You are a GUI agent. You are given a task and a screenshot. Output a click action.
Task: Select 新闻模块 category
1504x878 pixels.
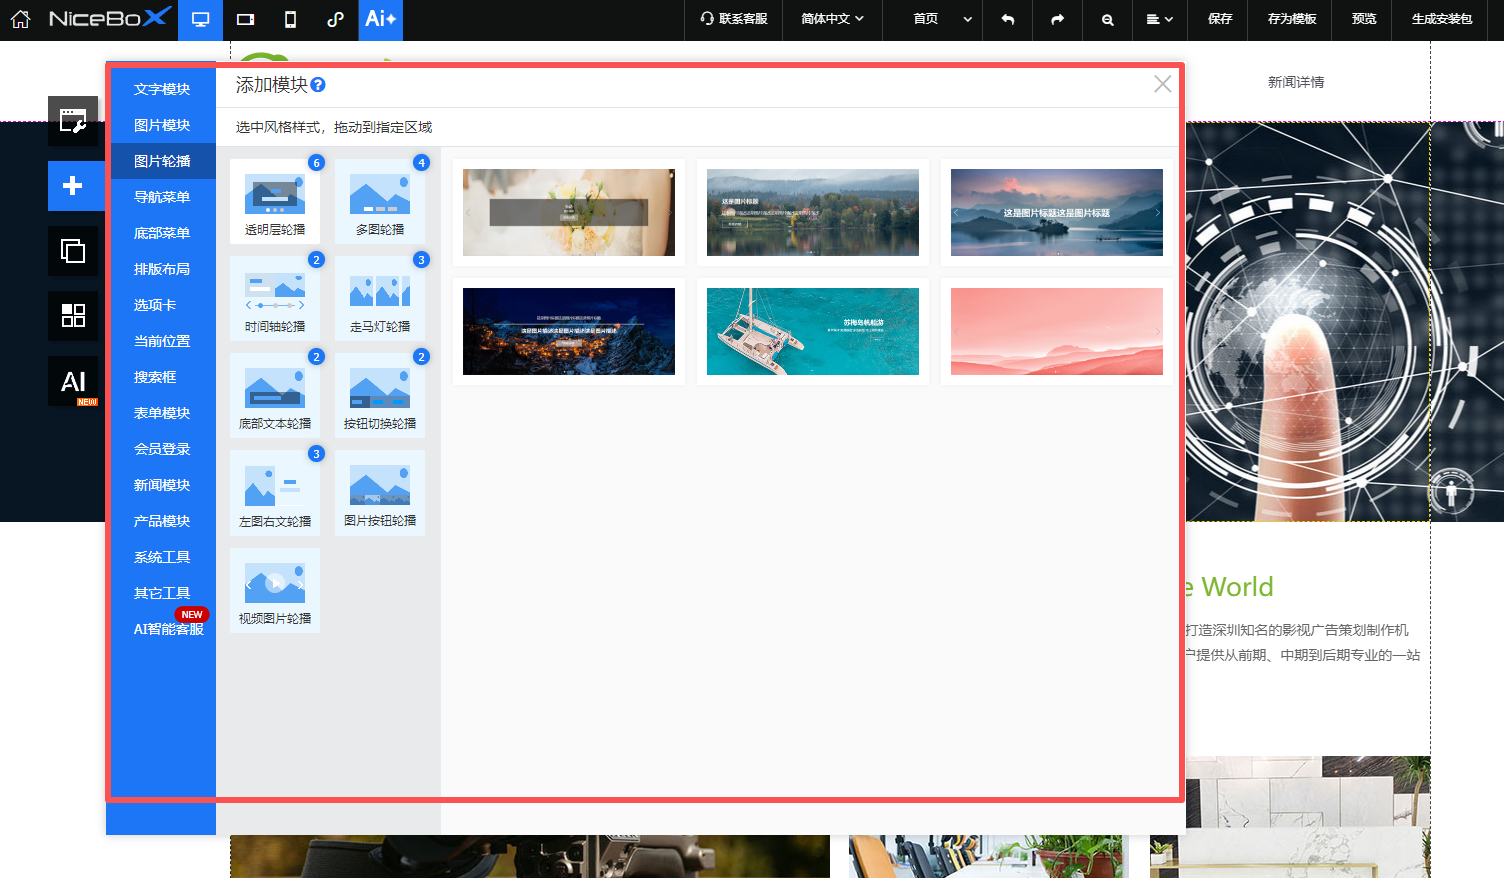tap(162, 485)
